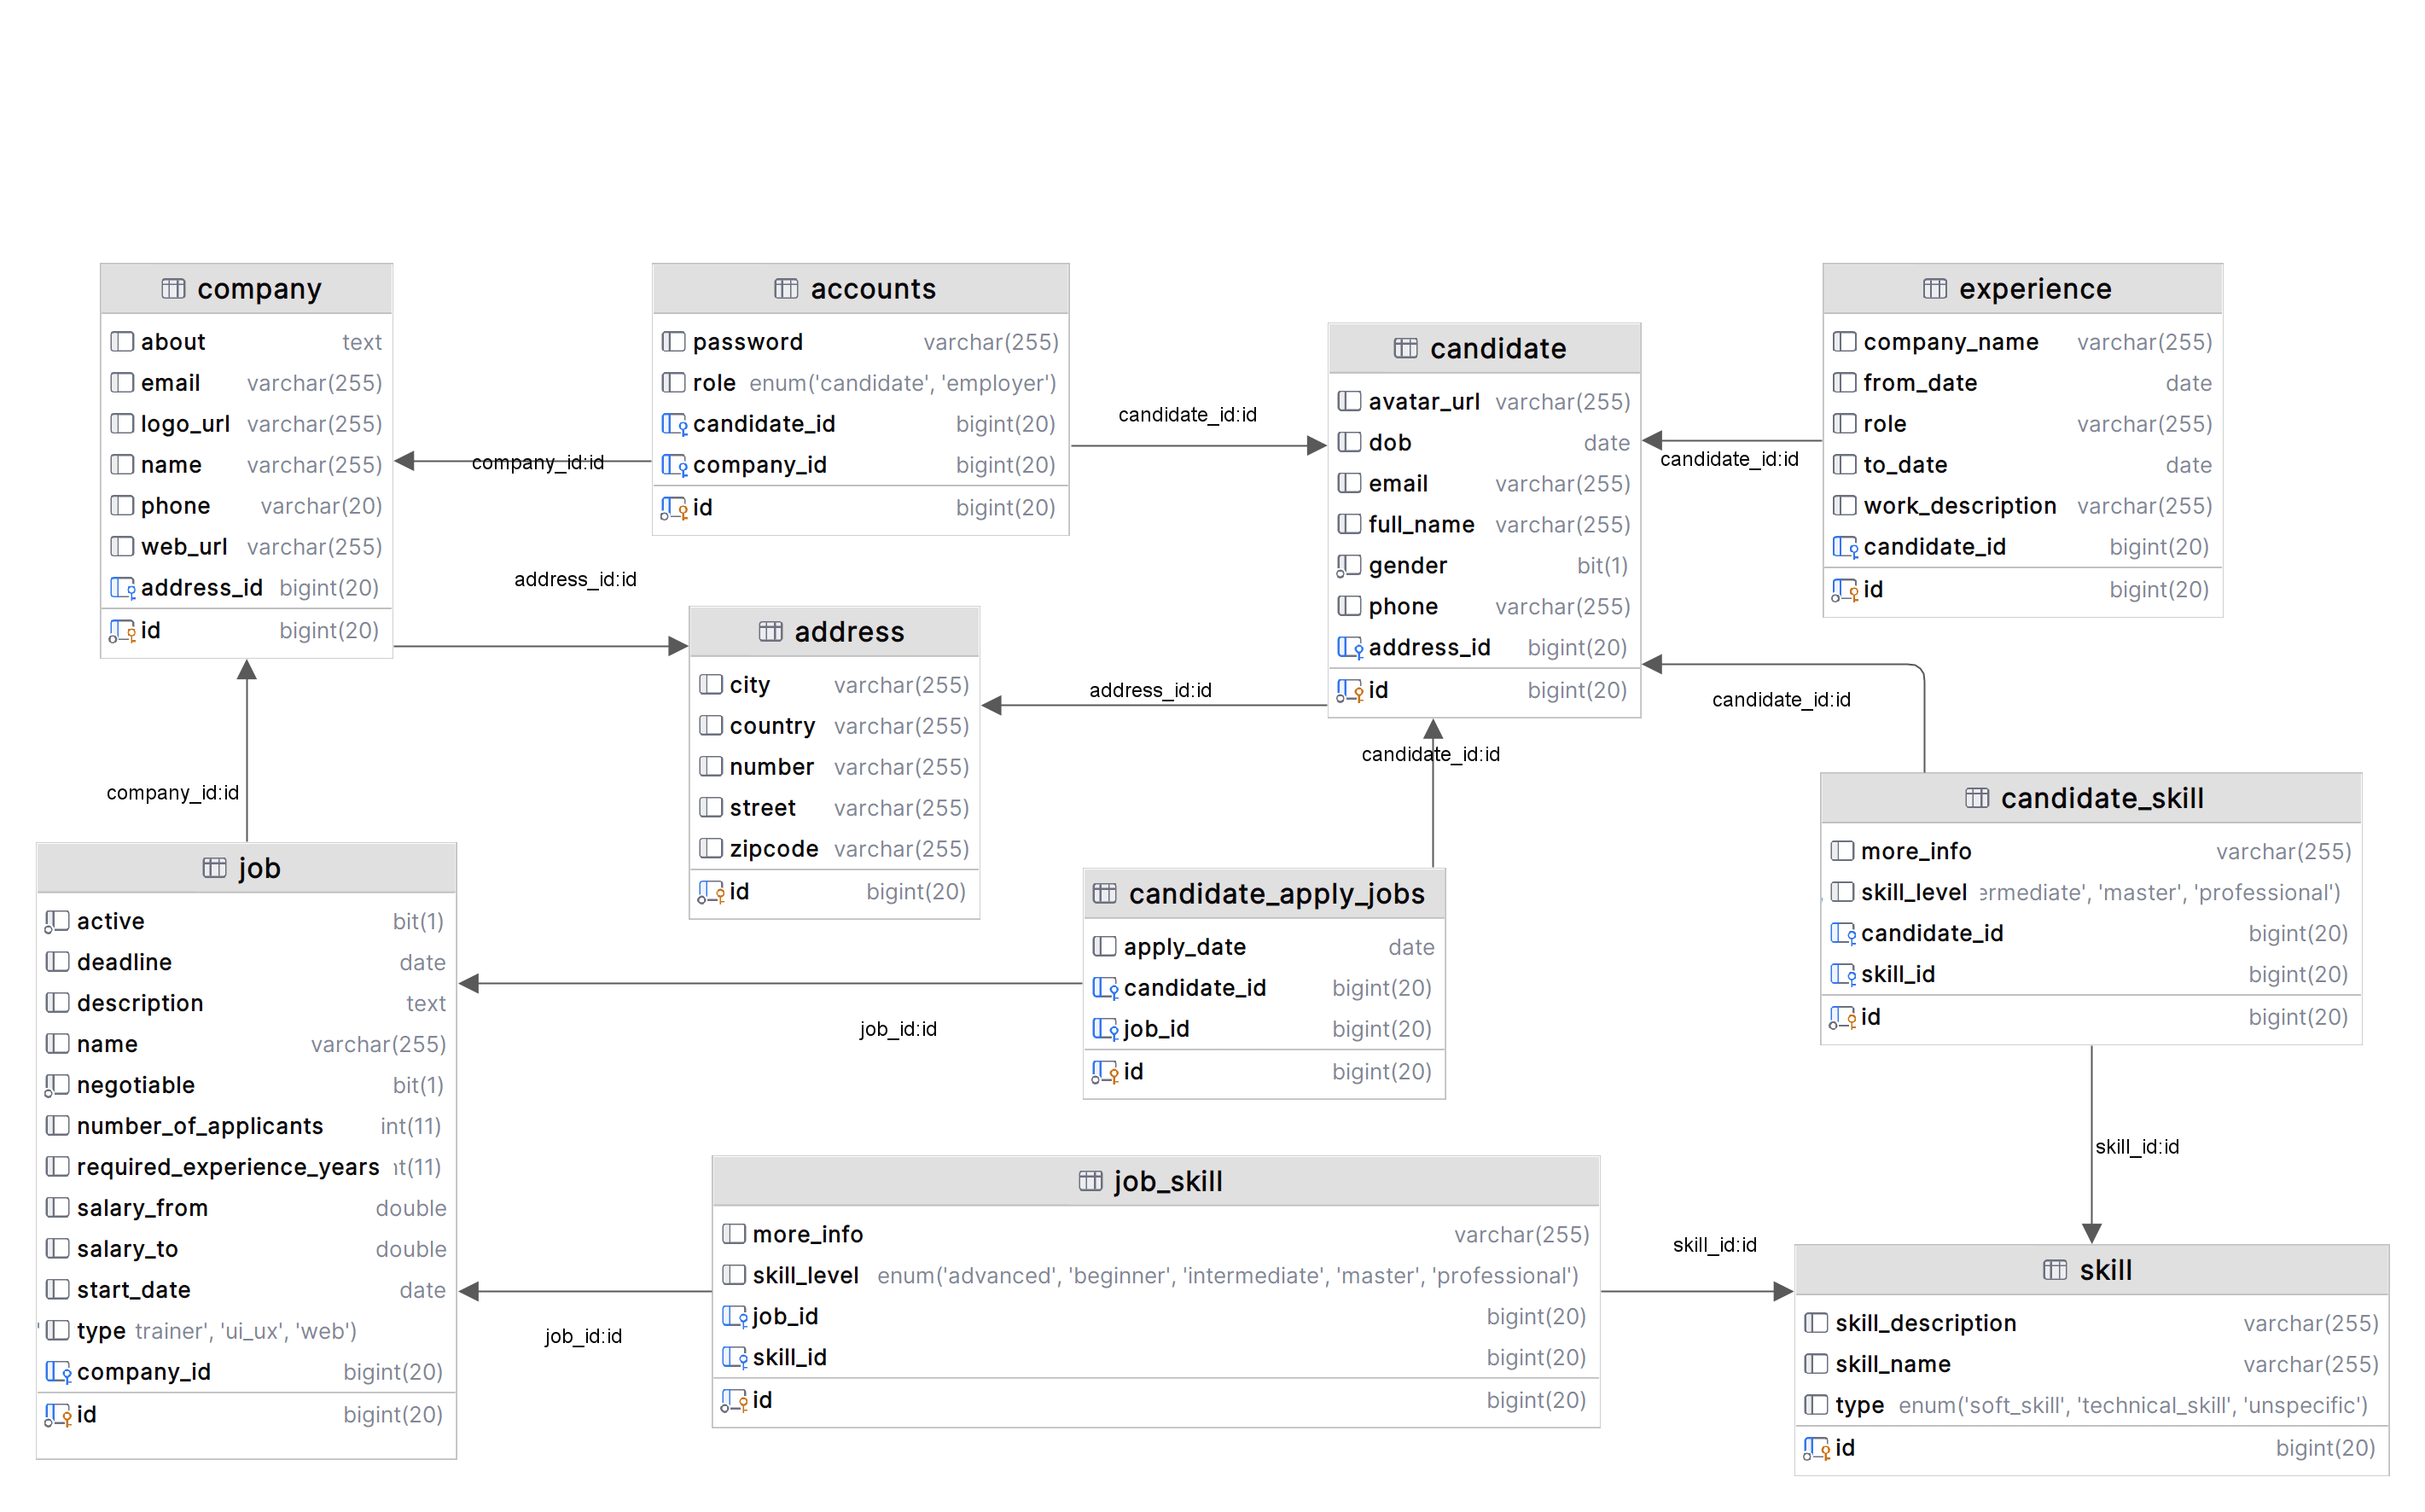
Task: Select more_info column in candidate_skill table
Action: click(2091, 852)
